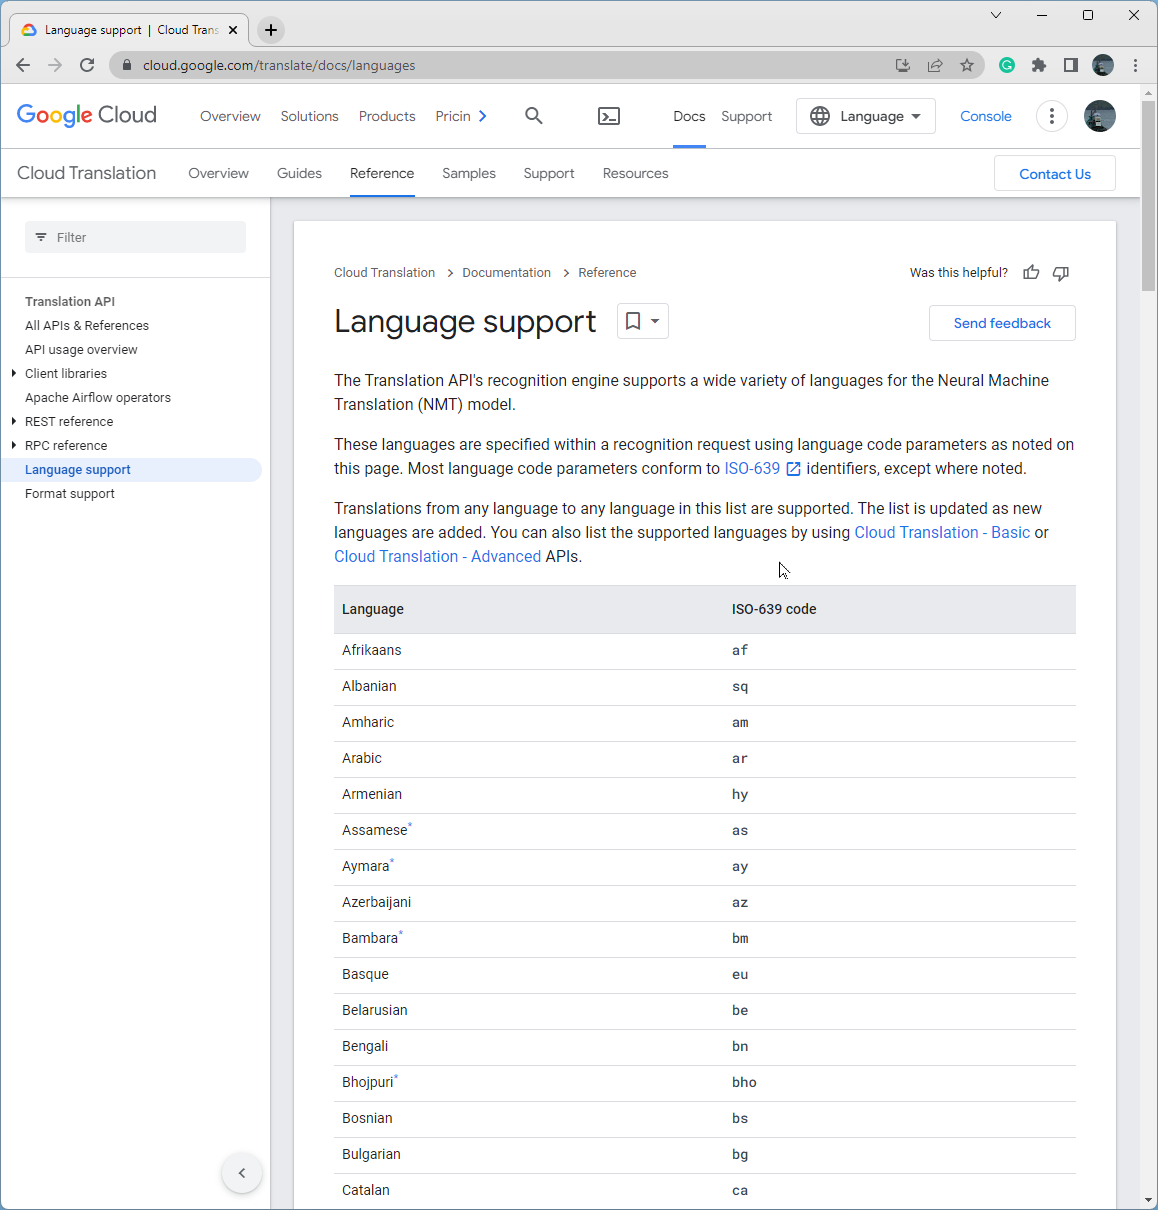Open the Samples tab
The width and height of the screenshot is (1158, 1210).
[x=468, y=173]
